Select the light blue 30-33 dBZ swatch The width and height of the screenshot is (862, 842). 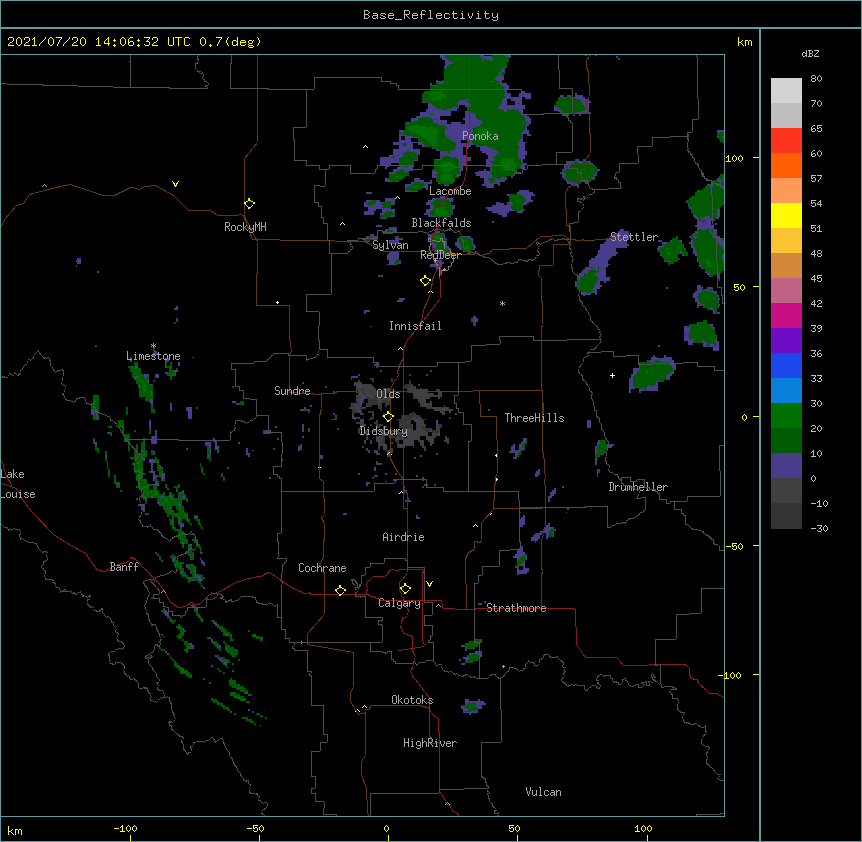[786, 391]
